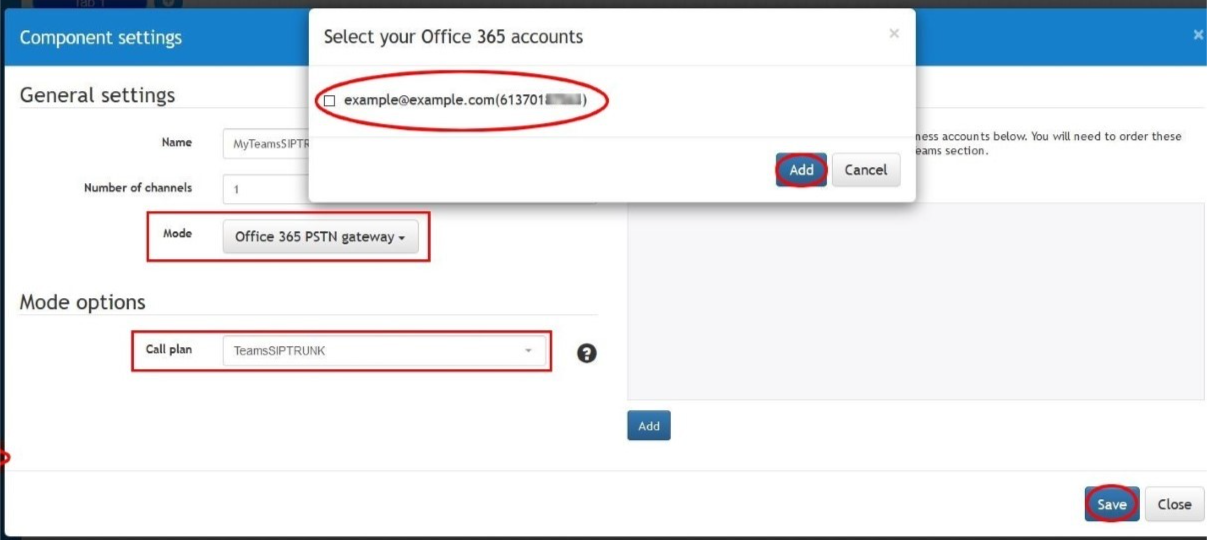Select the example@example.com account label

(x=464, y=101)
